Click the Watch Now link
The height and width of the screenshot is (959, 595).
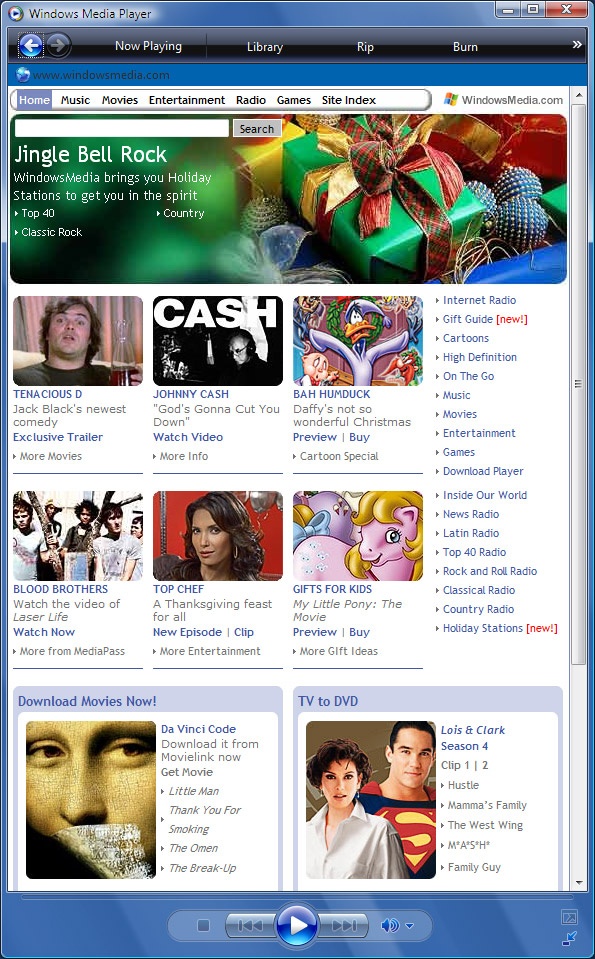tap(44, 632)
